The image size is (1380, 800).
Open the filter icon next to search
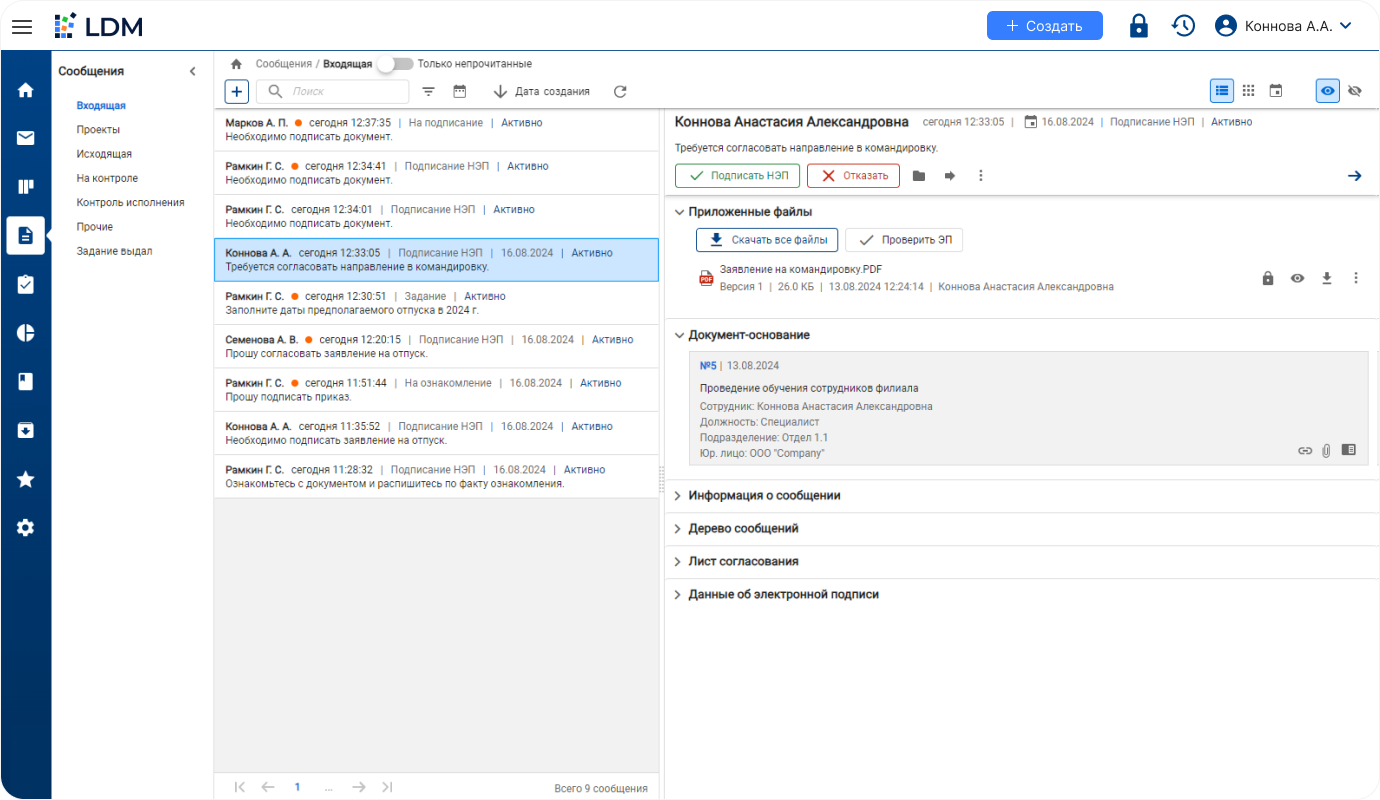point(429,91)
